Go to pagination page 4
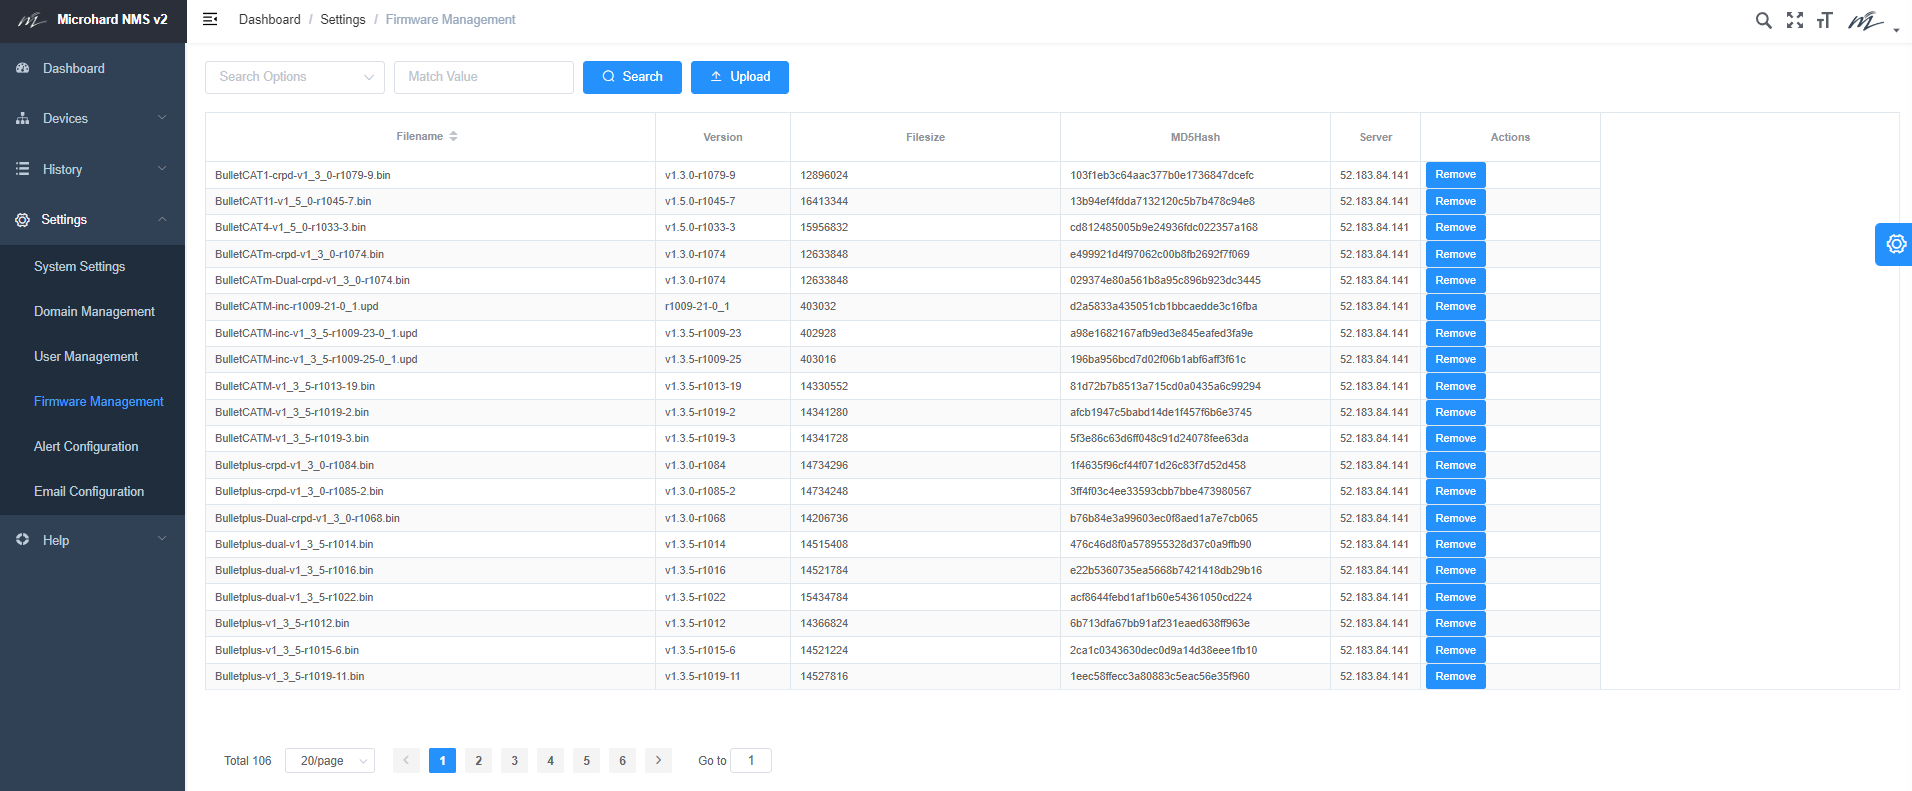The image size is (1912, 791). coord(550,761)
